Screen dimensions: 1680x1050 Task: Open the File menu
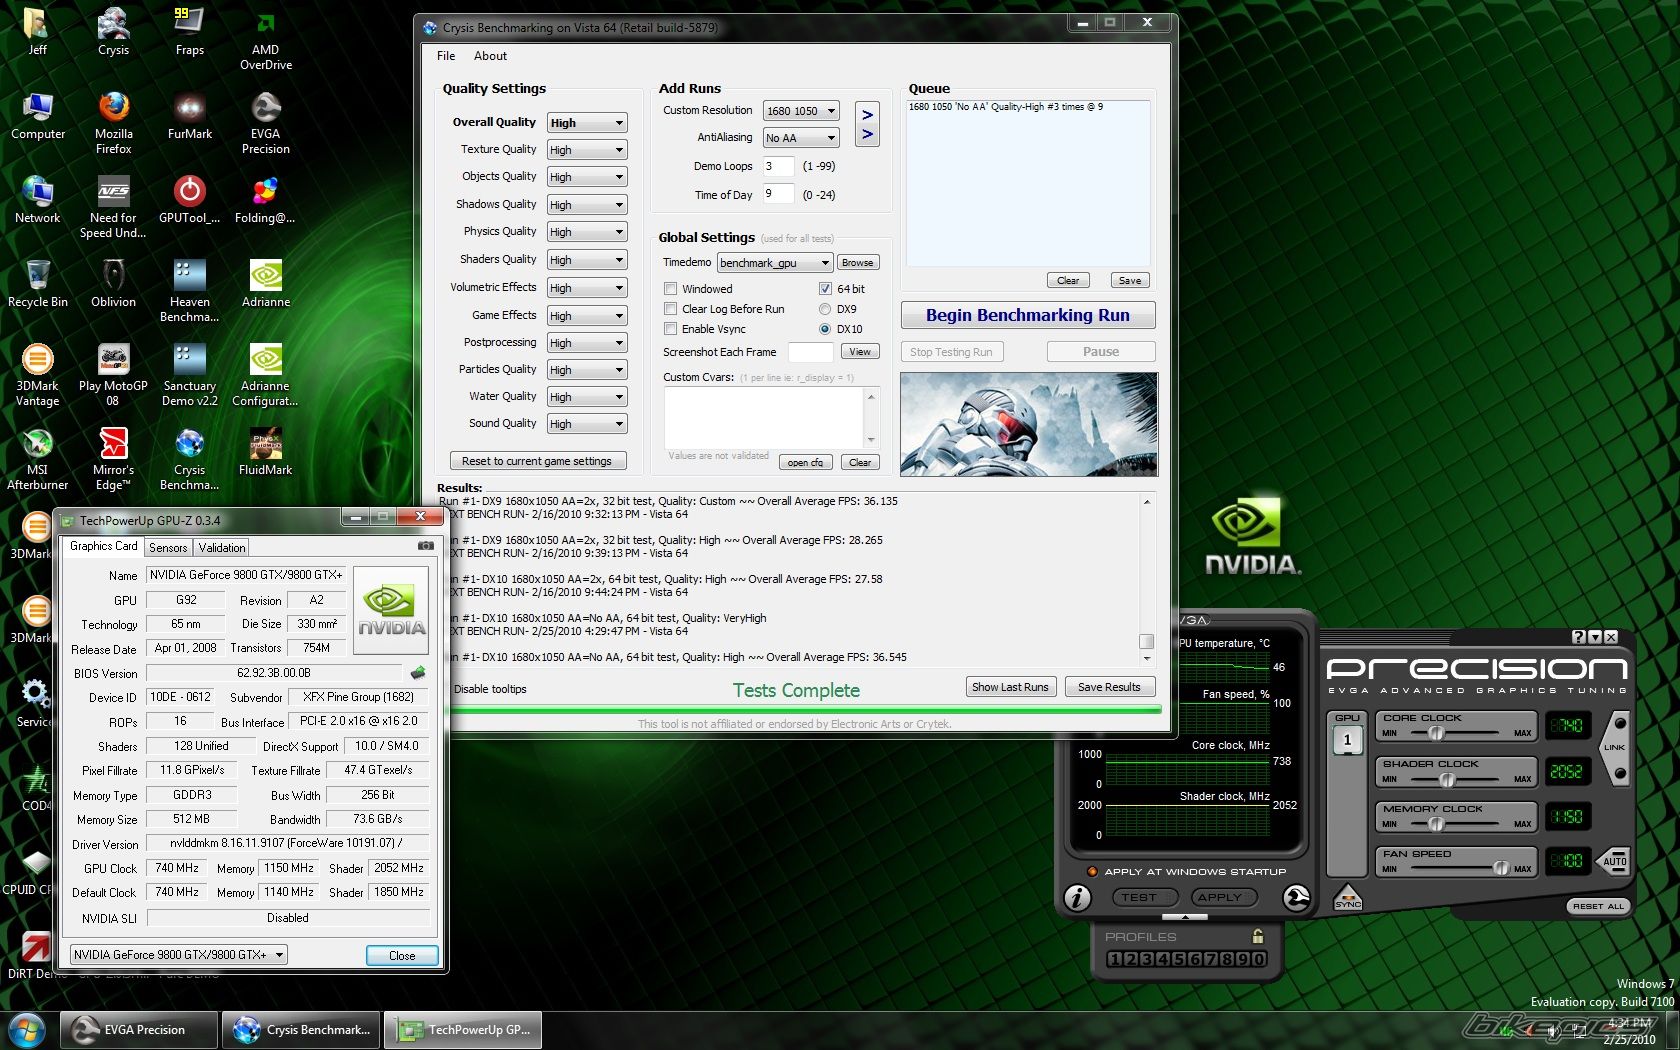[446, 56]
